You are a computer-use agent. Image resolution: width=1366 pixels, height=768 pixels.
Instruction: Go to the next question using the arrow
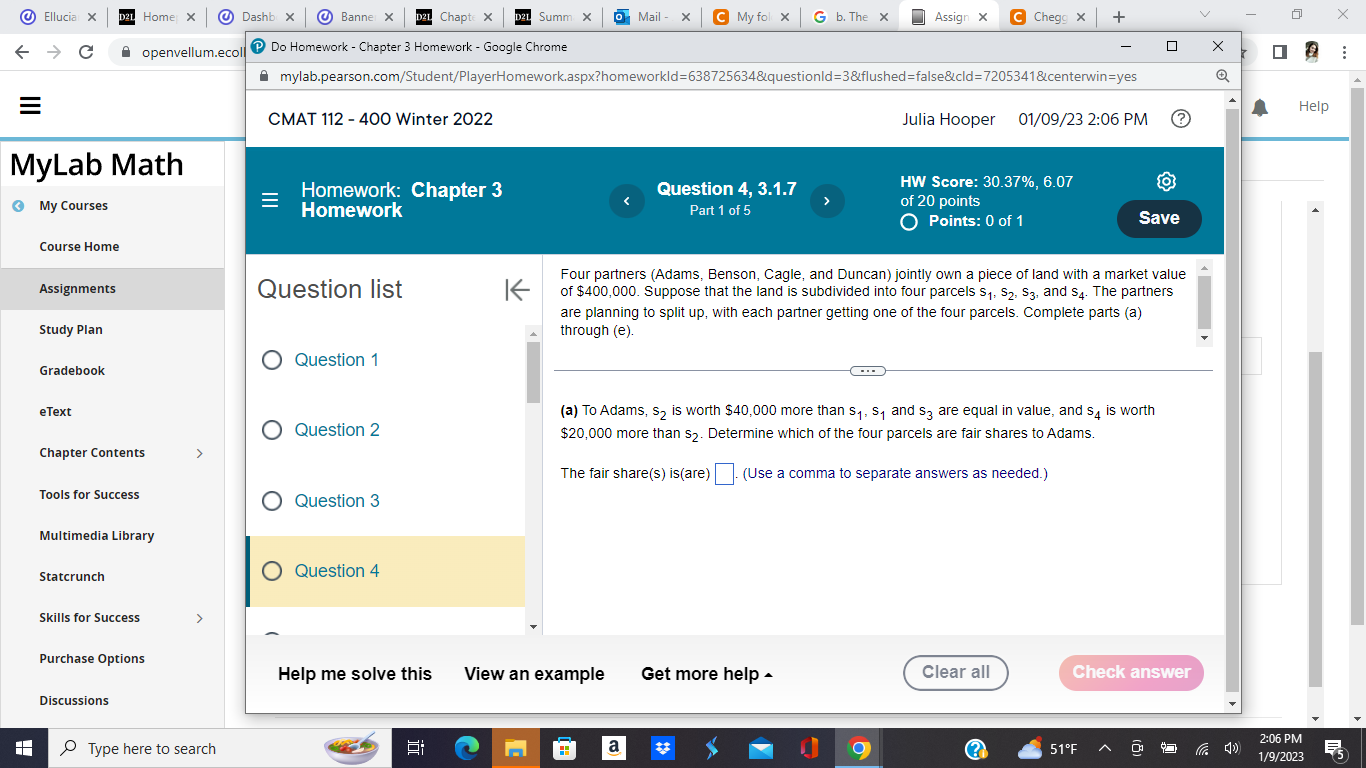(827, 200)
